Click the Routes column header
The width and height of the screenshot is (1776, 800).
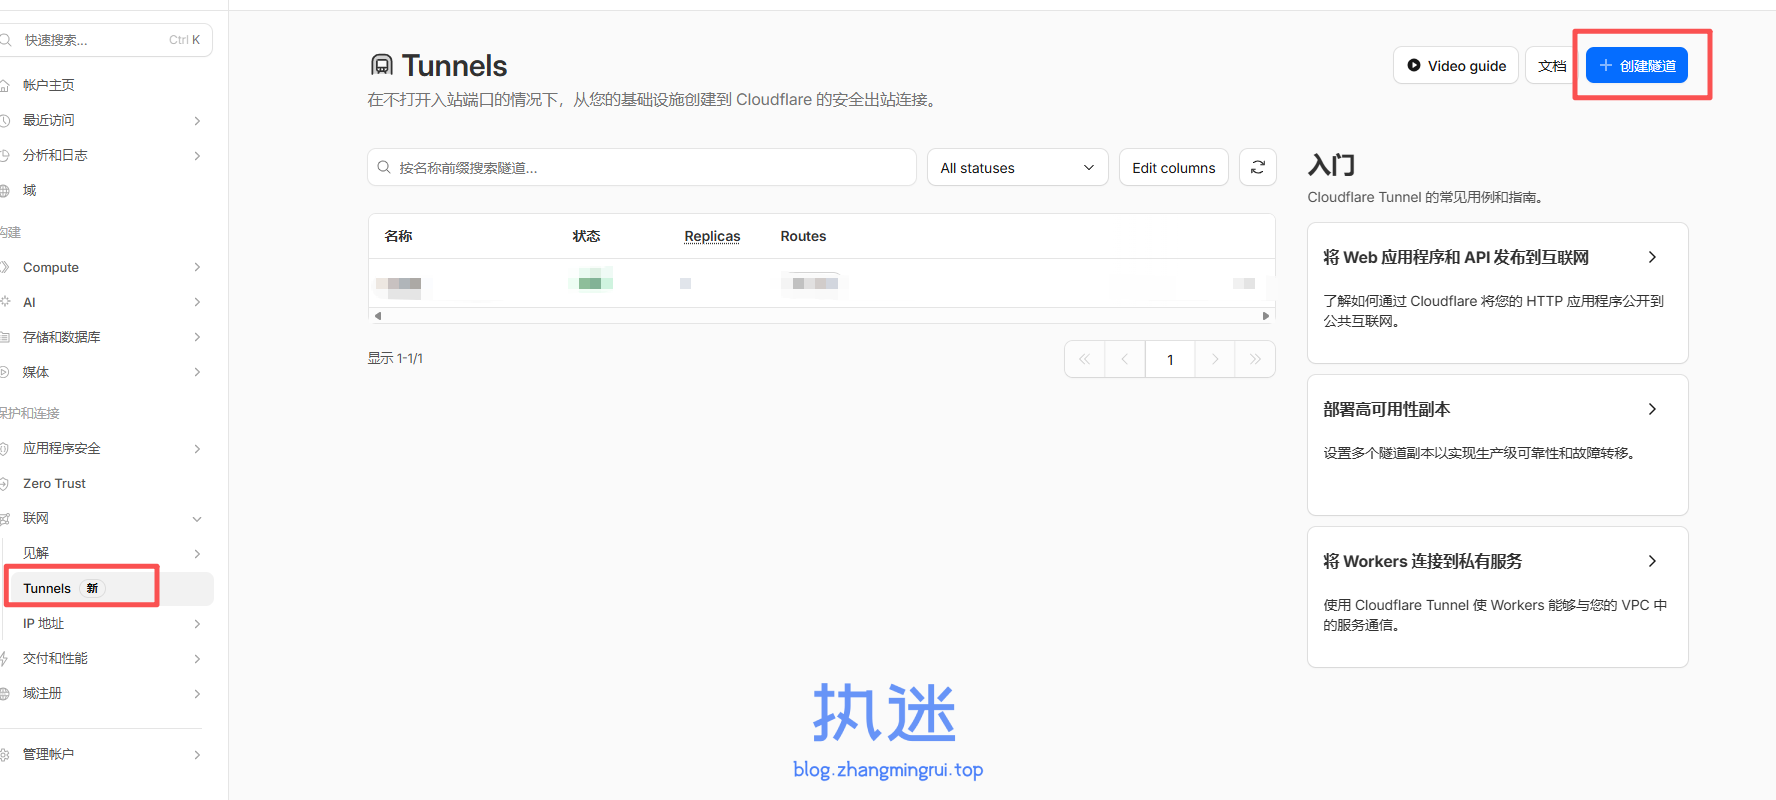(803, 236)
